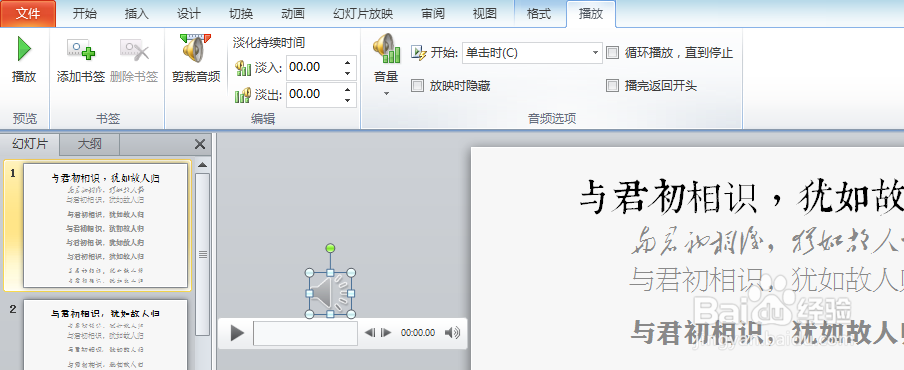
Task: Switch to the Animations (动画) ribbon tab
Action: 293,14
